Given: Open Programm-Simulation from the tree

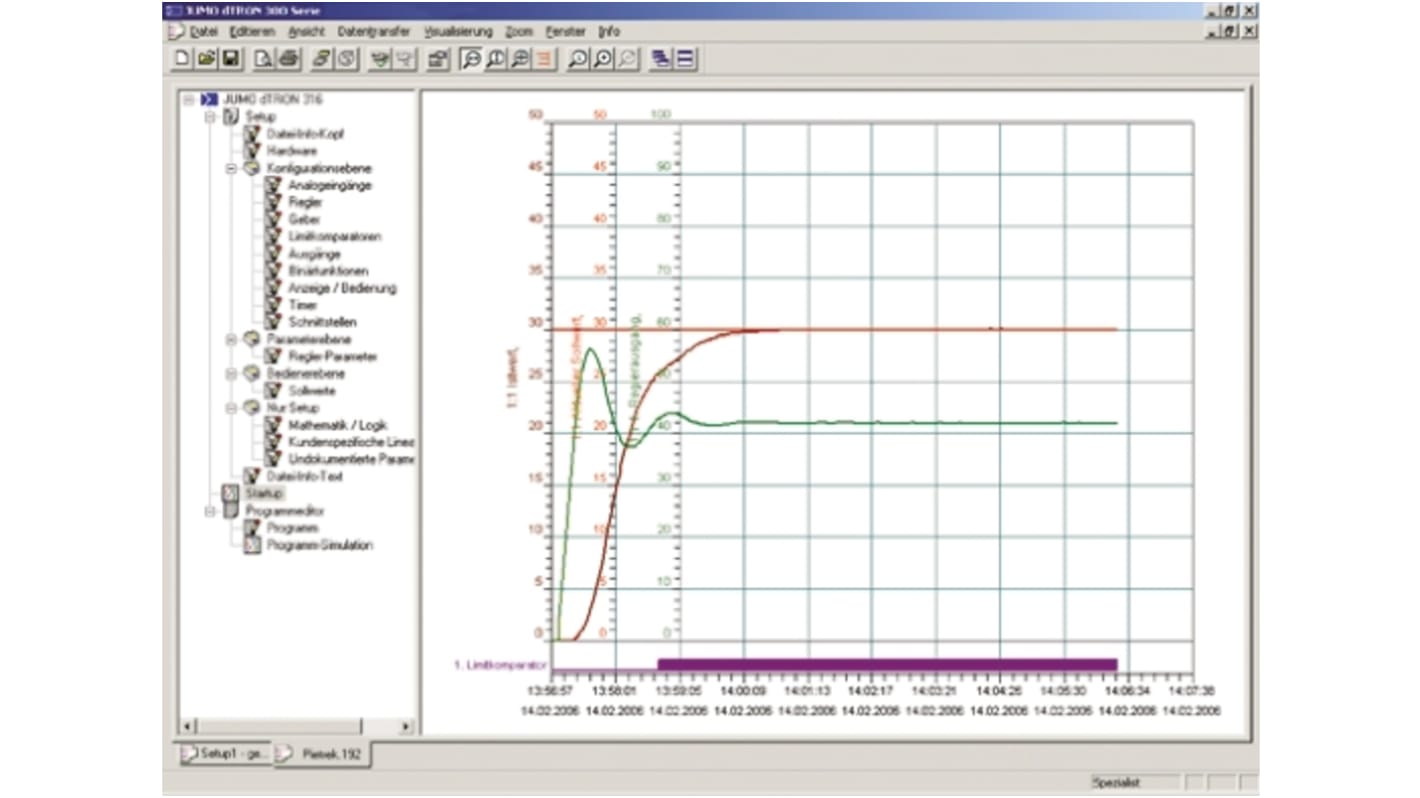Looking at the screenshot, I should coord(321,544).
